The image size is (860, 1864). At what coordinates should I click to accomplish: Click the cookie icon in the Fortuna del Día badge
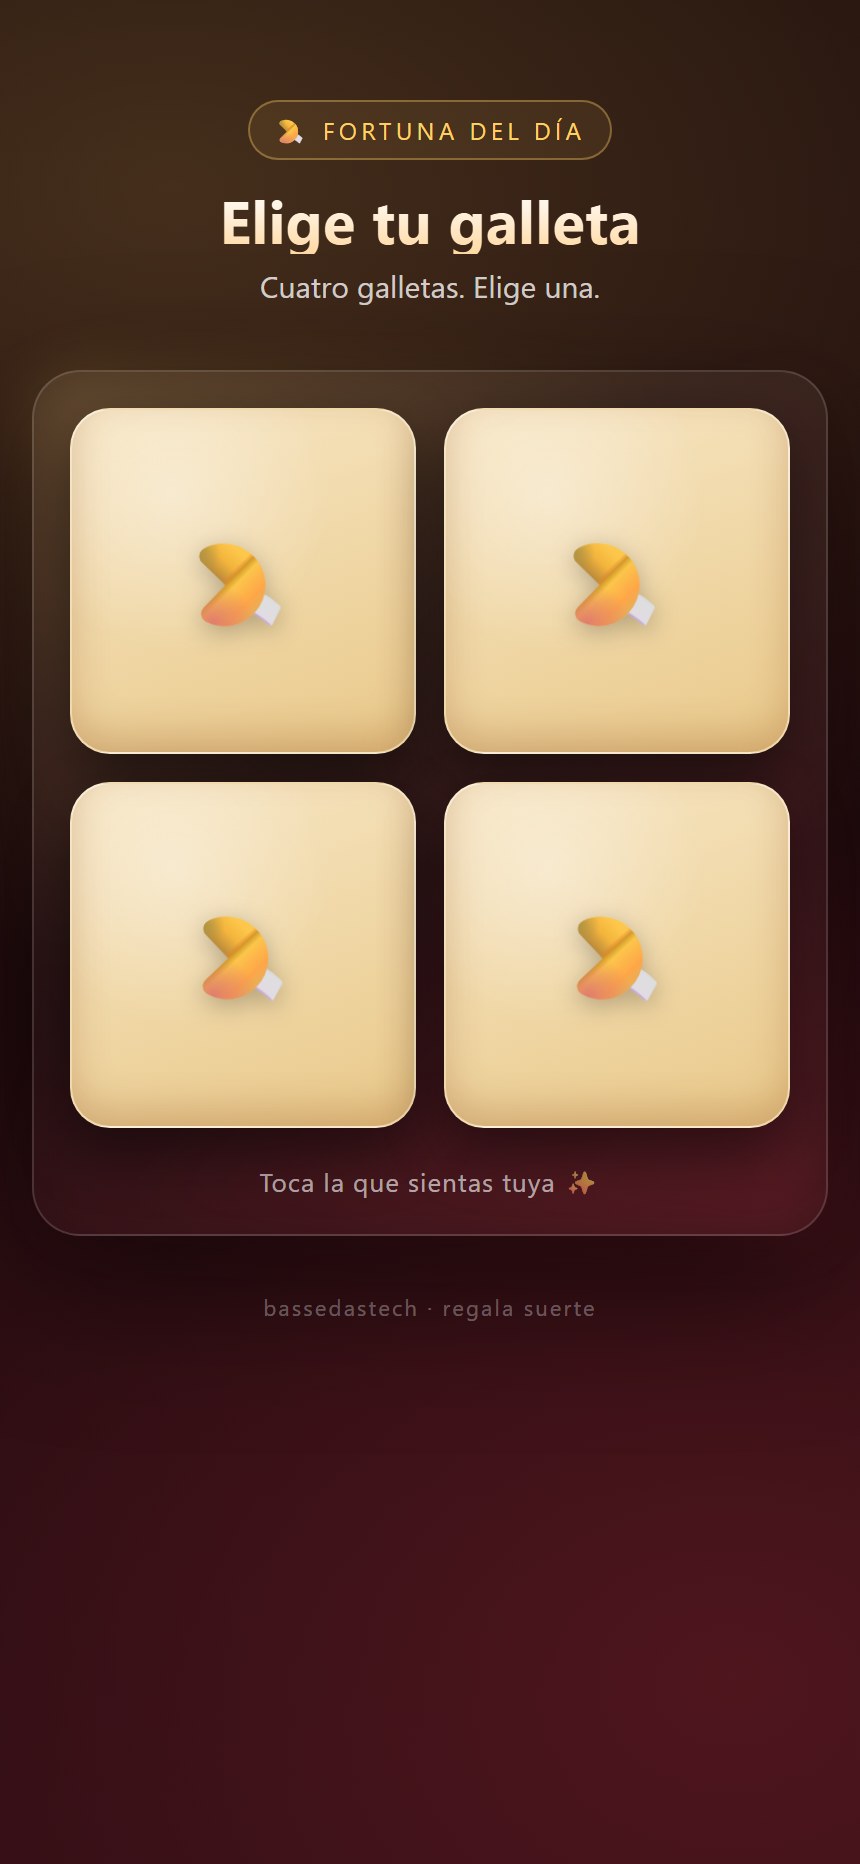[x=290, y=131]
